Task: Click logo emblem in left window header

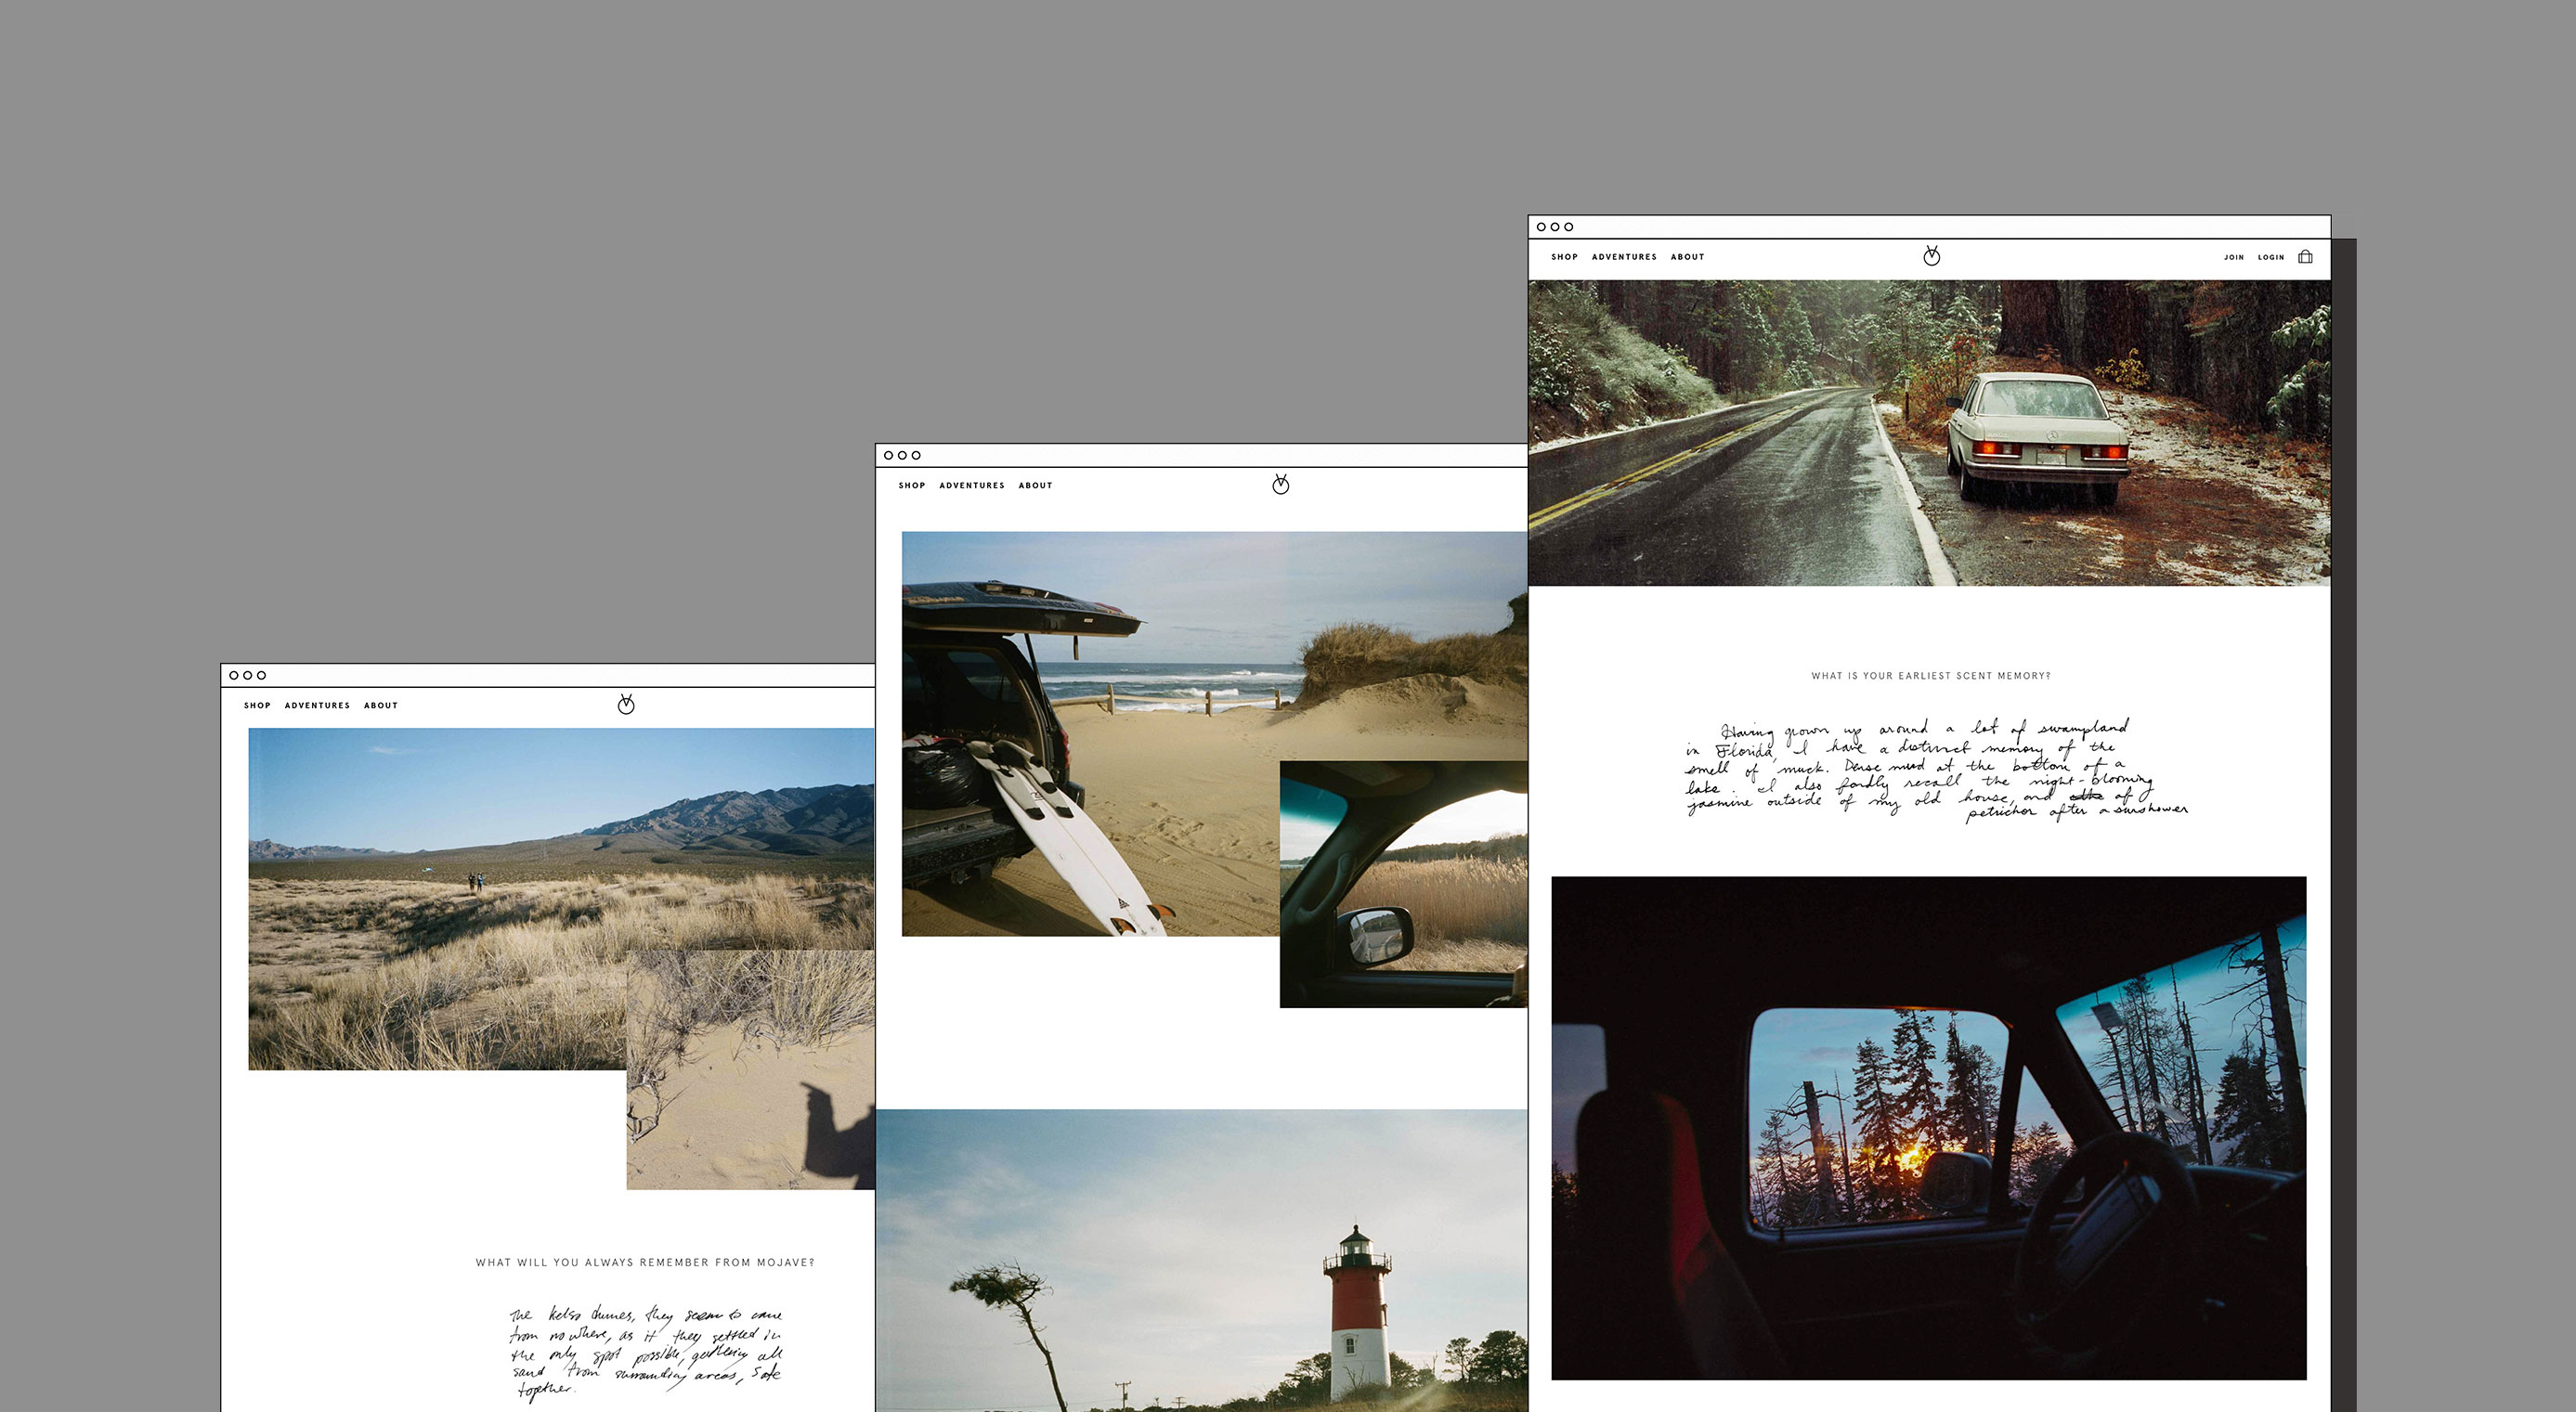Action: pyautogui.click(x=626, y=705)
